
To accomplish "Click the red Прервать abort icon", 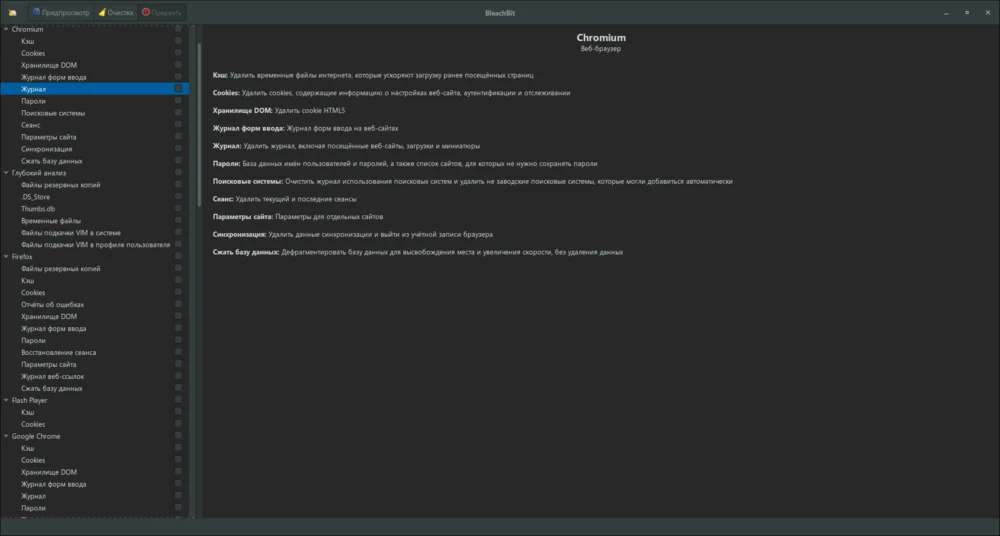I will coord(145,11).
